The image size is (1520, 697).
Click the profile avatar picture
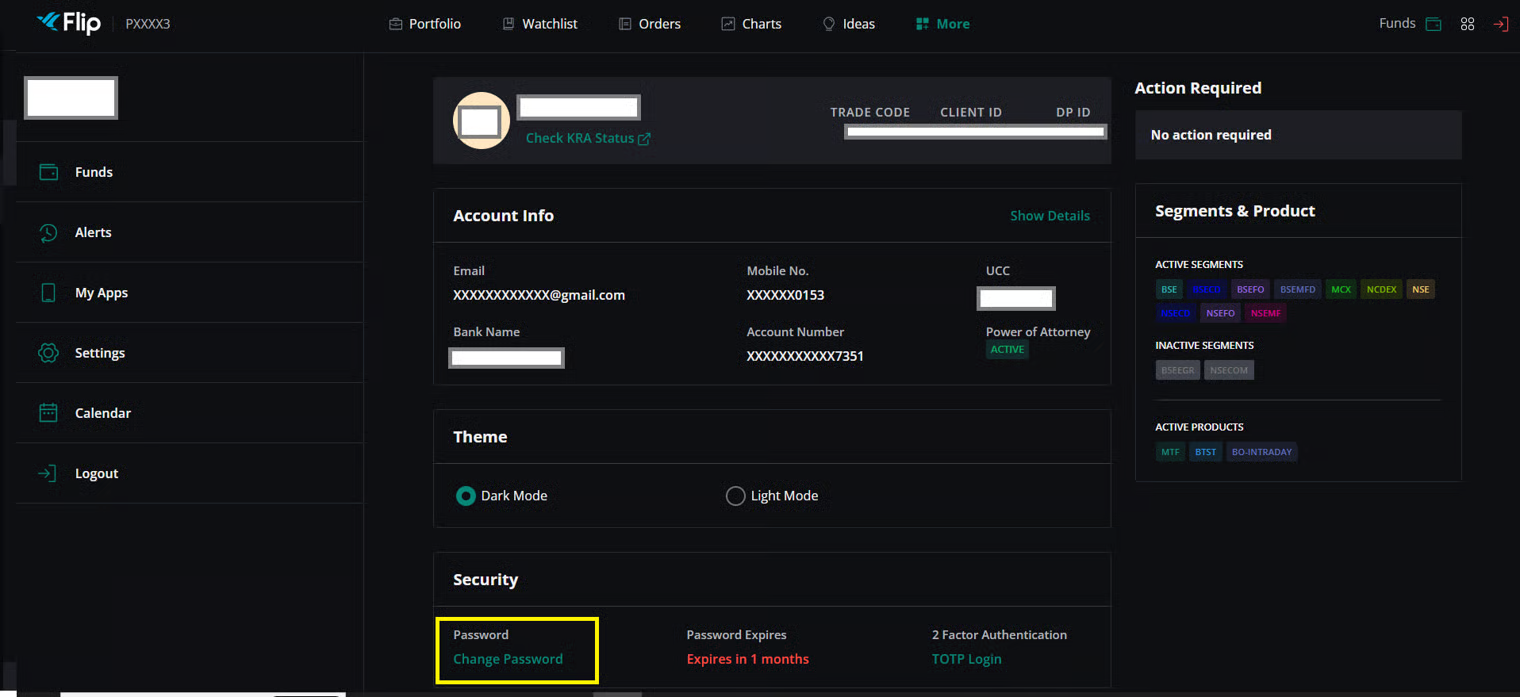(481, 121)
